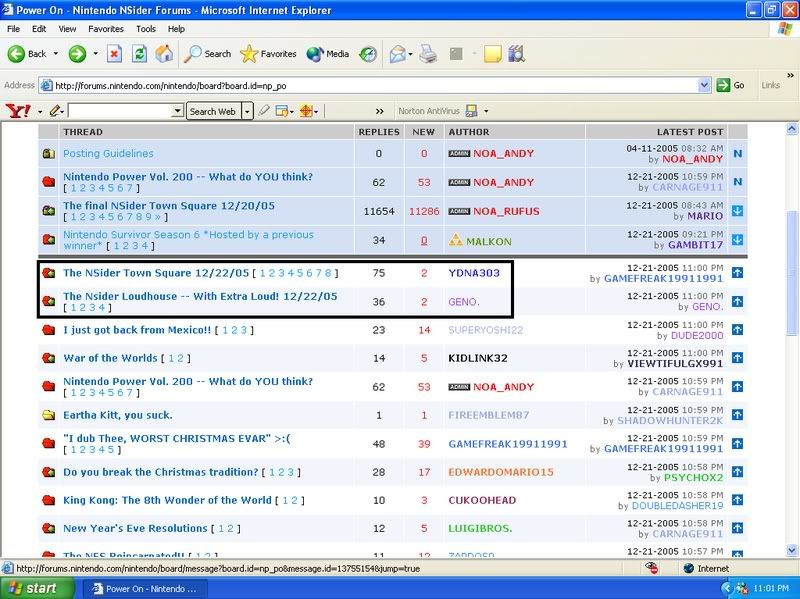Click the Yahoo! Y! logo

[18, 111]
